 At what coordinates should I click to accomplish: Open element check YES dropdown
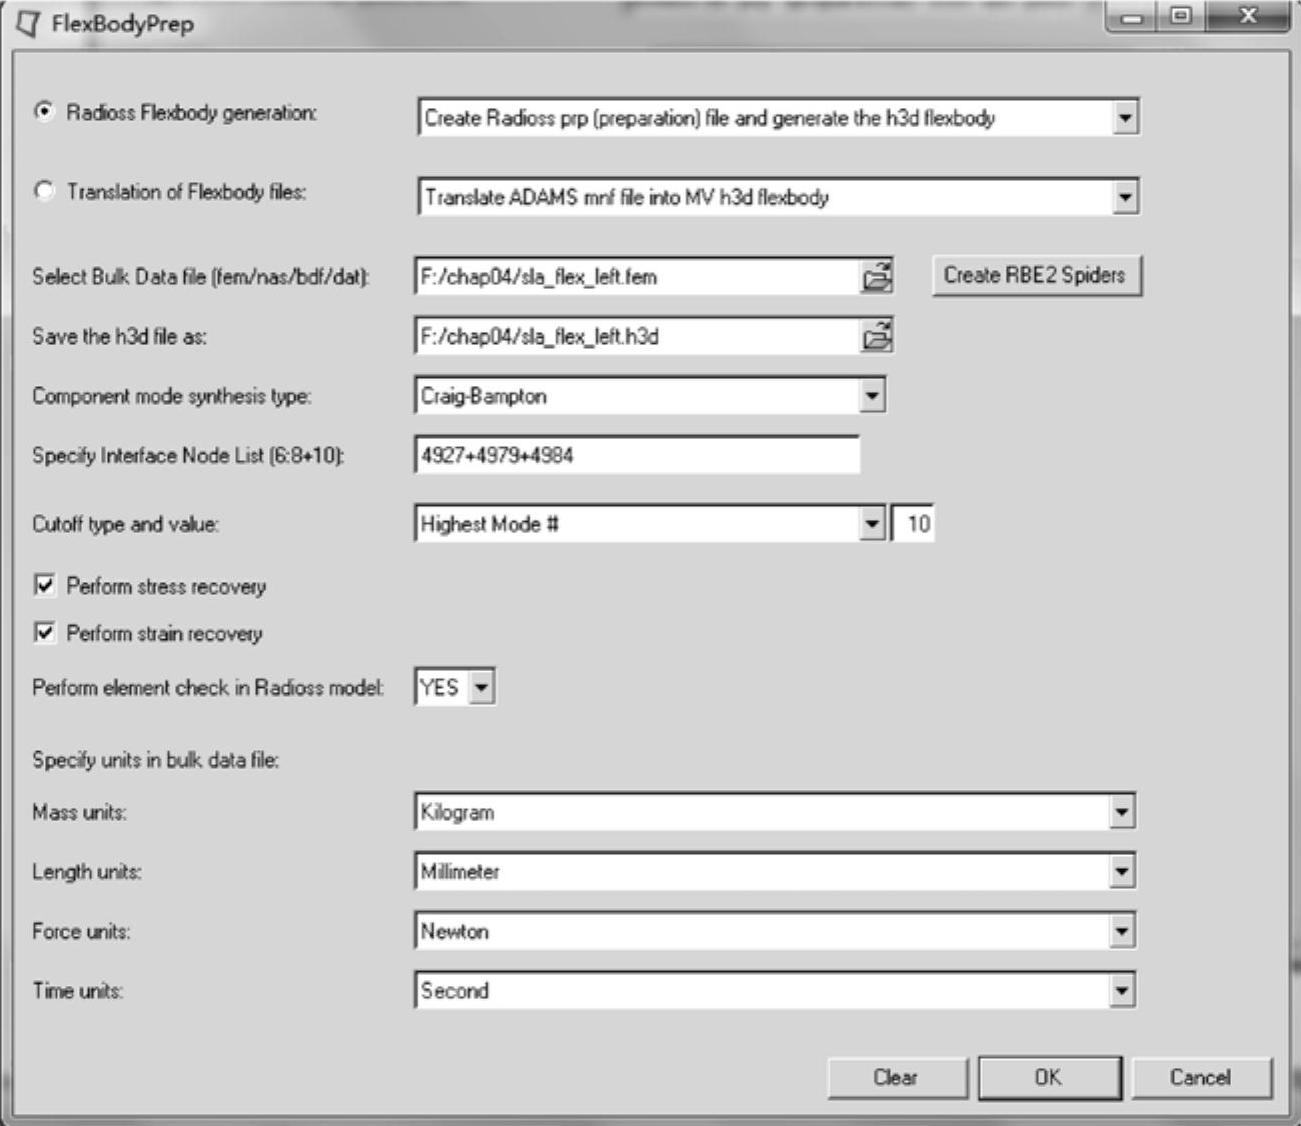[x=482, y=687]
